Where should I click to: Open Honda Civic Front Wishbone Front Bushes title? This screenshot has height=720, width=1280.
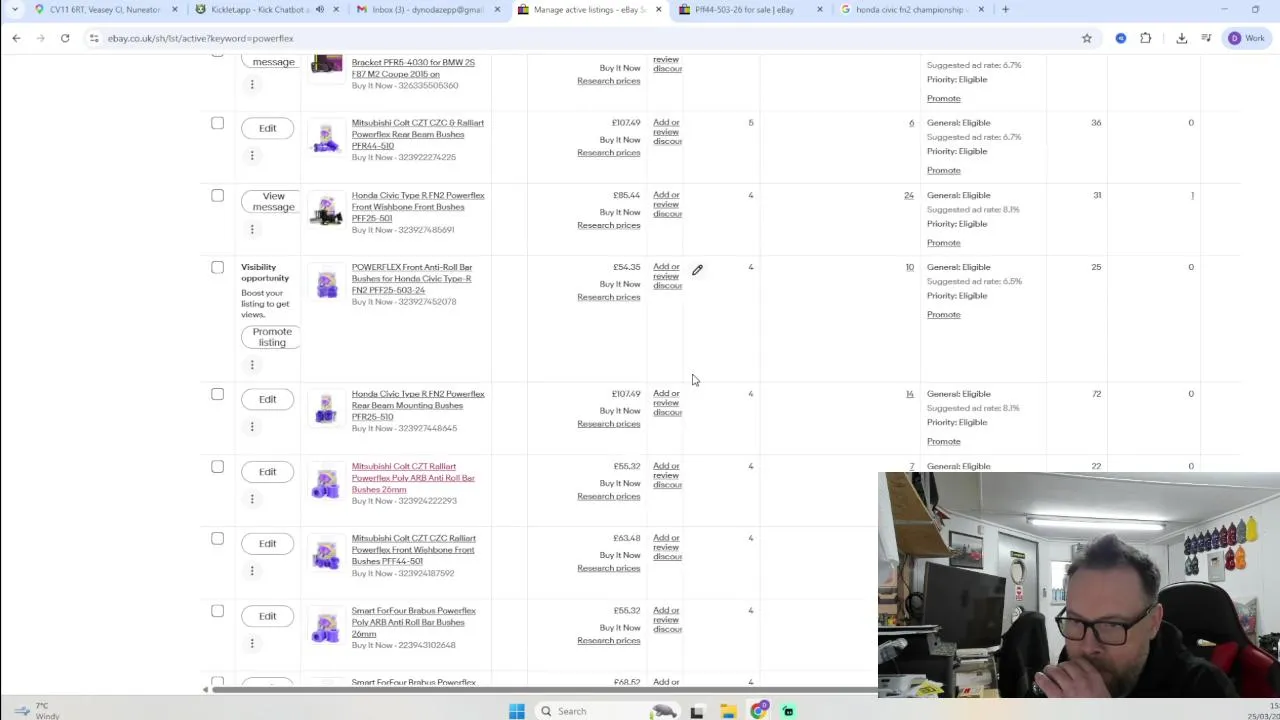tap(418, 207)
